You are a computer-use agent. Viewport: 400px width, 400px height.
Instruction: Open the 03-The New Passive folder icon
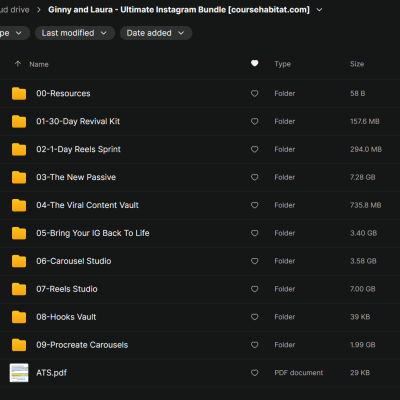pos(19,177)
